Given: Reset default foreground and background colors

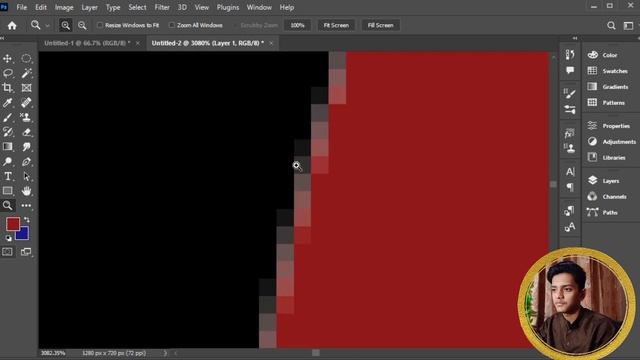Looking at the screenshot, I should (9, 238).
